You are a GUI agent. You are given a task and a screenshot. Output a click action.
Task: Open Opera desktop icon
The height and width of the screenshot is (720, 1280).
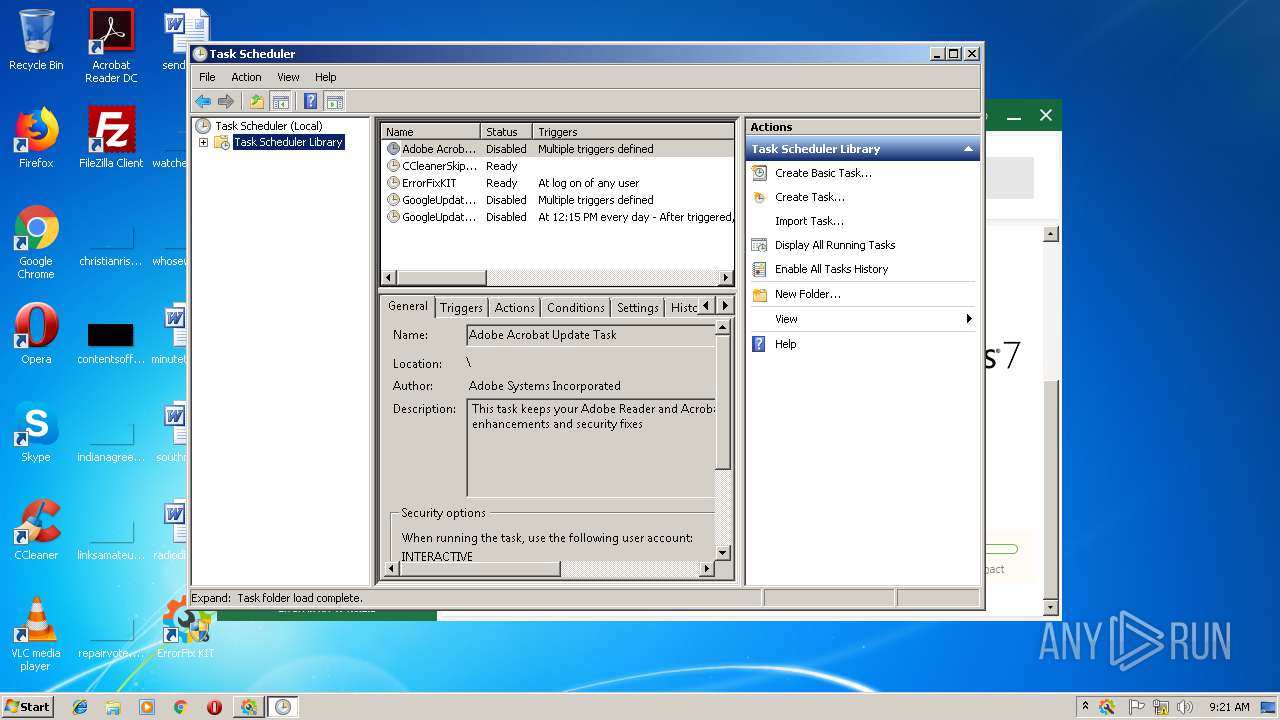pos(36,334)
